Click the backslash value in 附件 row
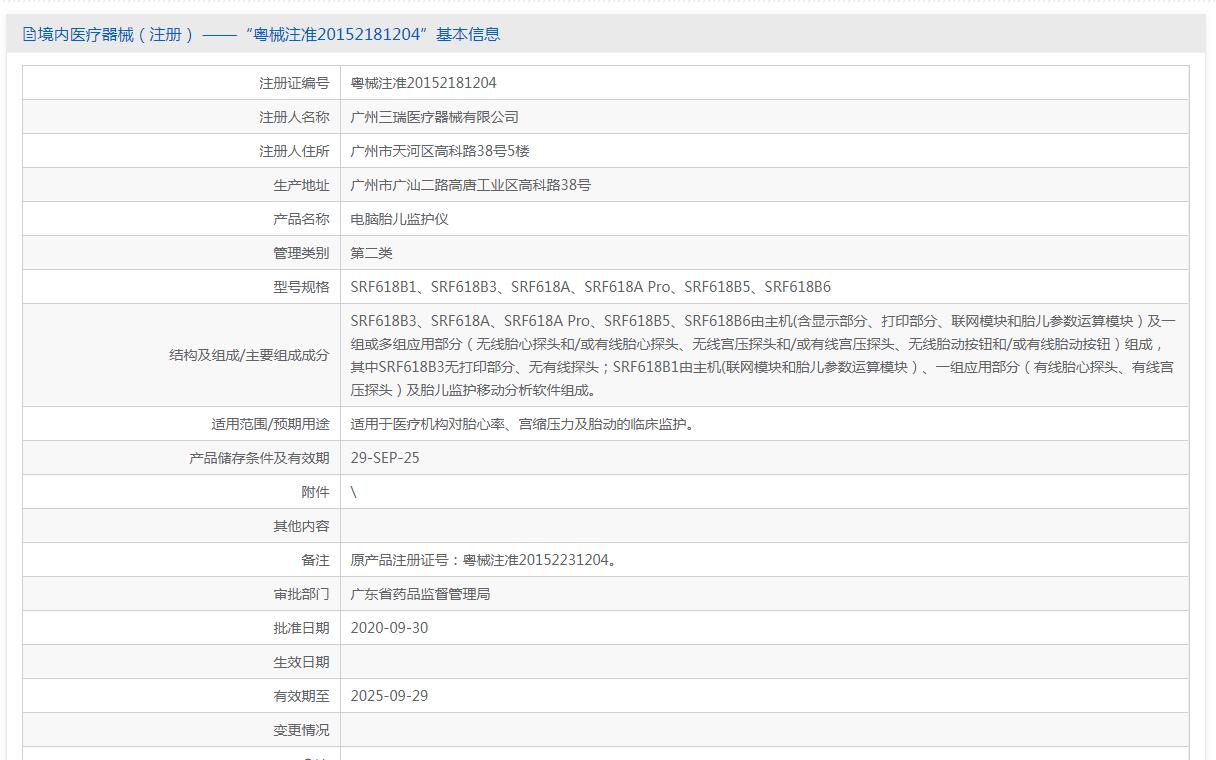This screenshot has width=1216, height=760. (354, 492)
